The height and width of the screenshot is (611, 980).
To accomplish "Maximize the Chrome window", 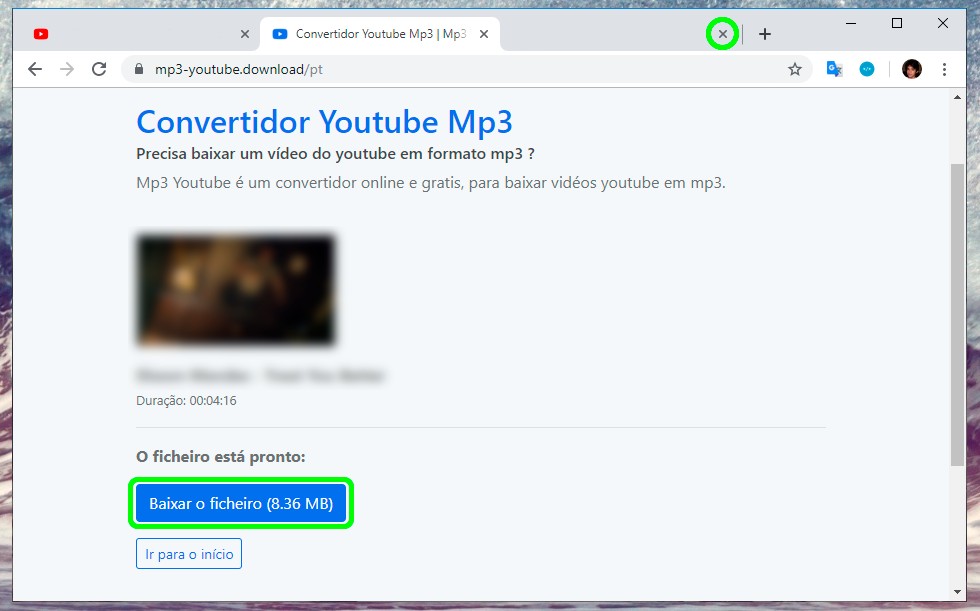I will click(x=897, y=24).
